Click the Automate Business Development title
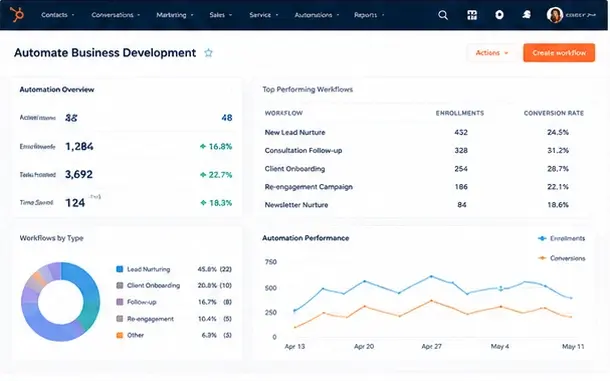Image resolution: width=610 pixels, height=381 pixels. point(105,53)
